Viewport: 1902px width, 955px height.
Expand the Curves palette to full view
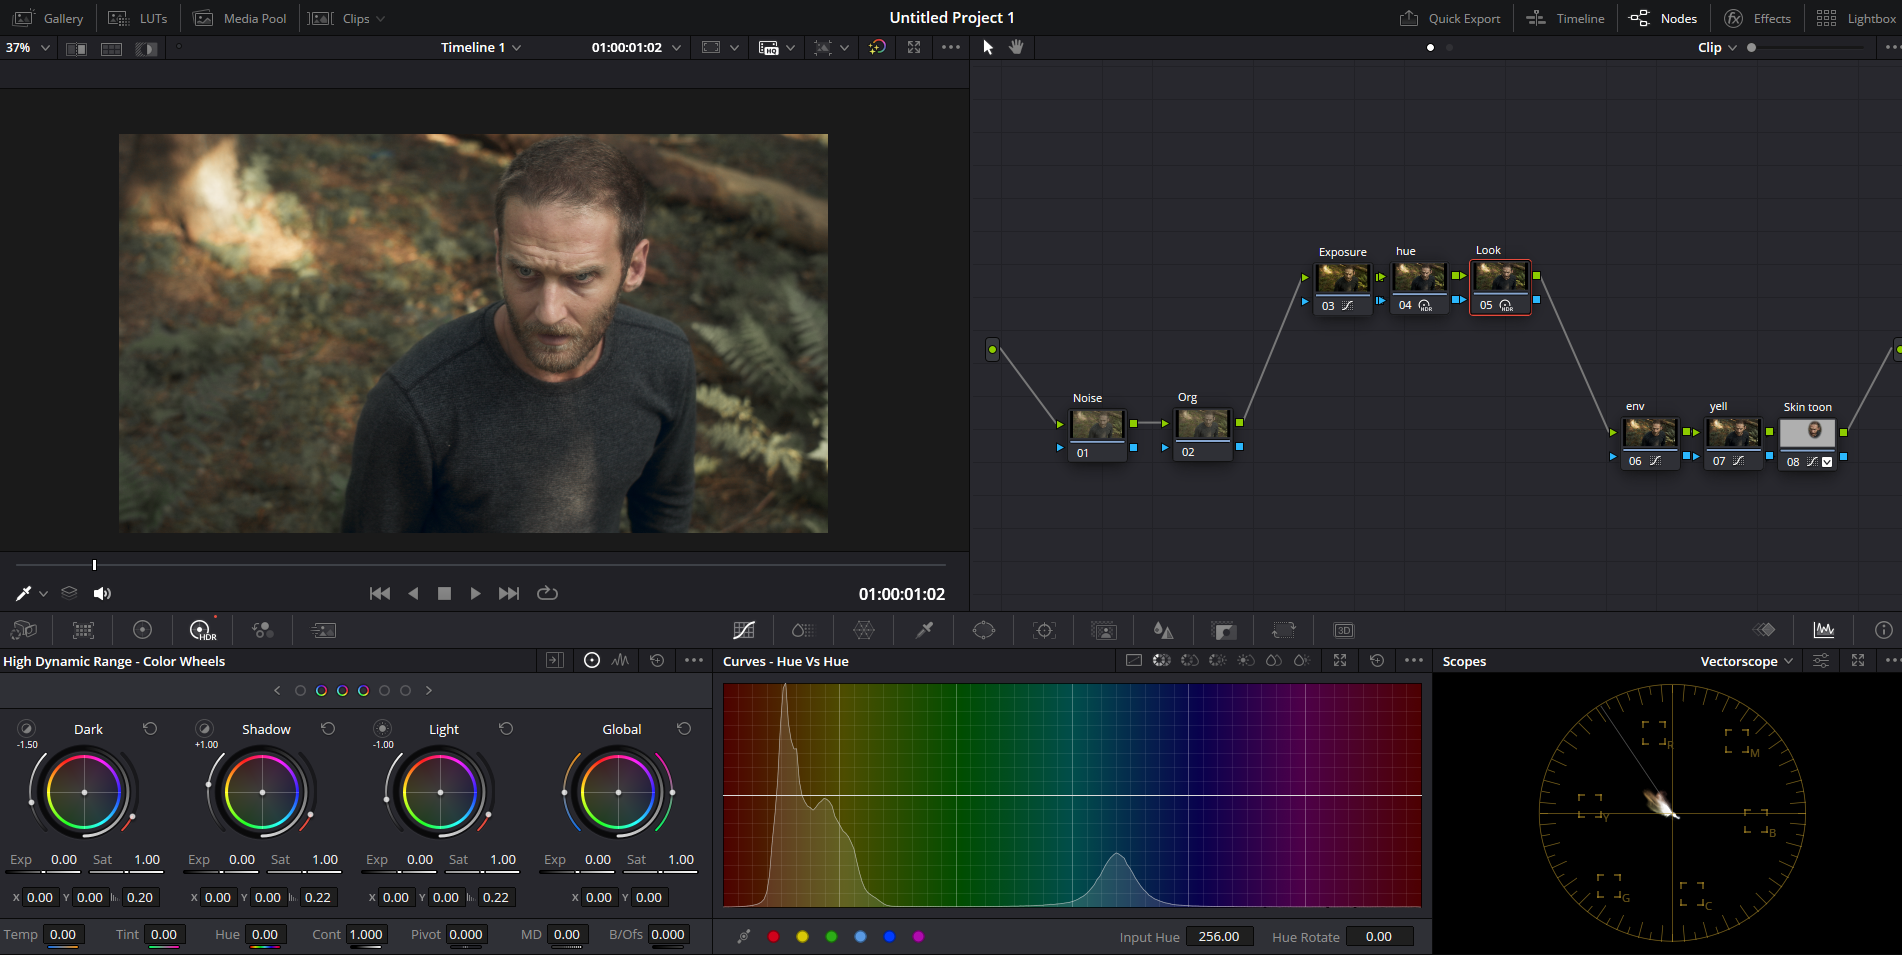click(x=1340, y=661)
